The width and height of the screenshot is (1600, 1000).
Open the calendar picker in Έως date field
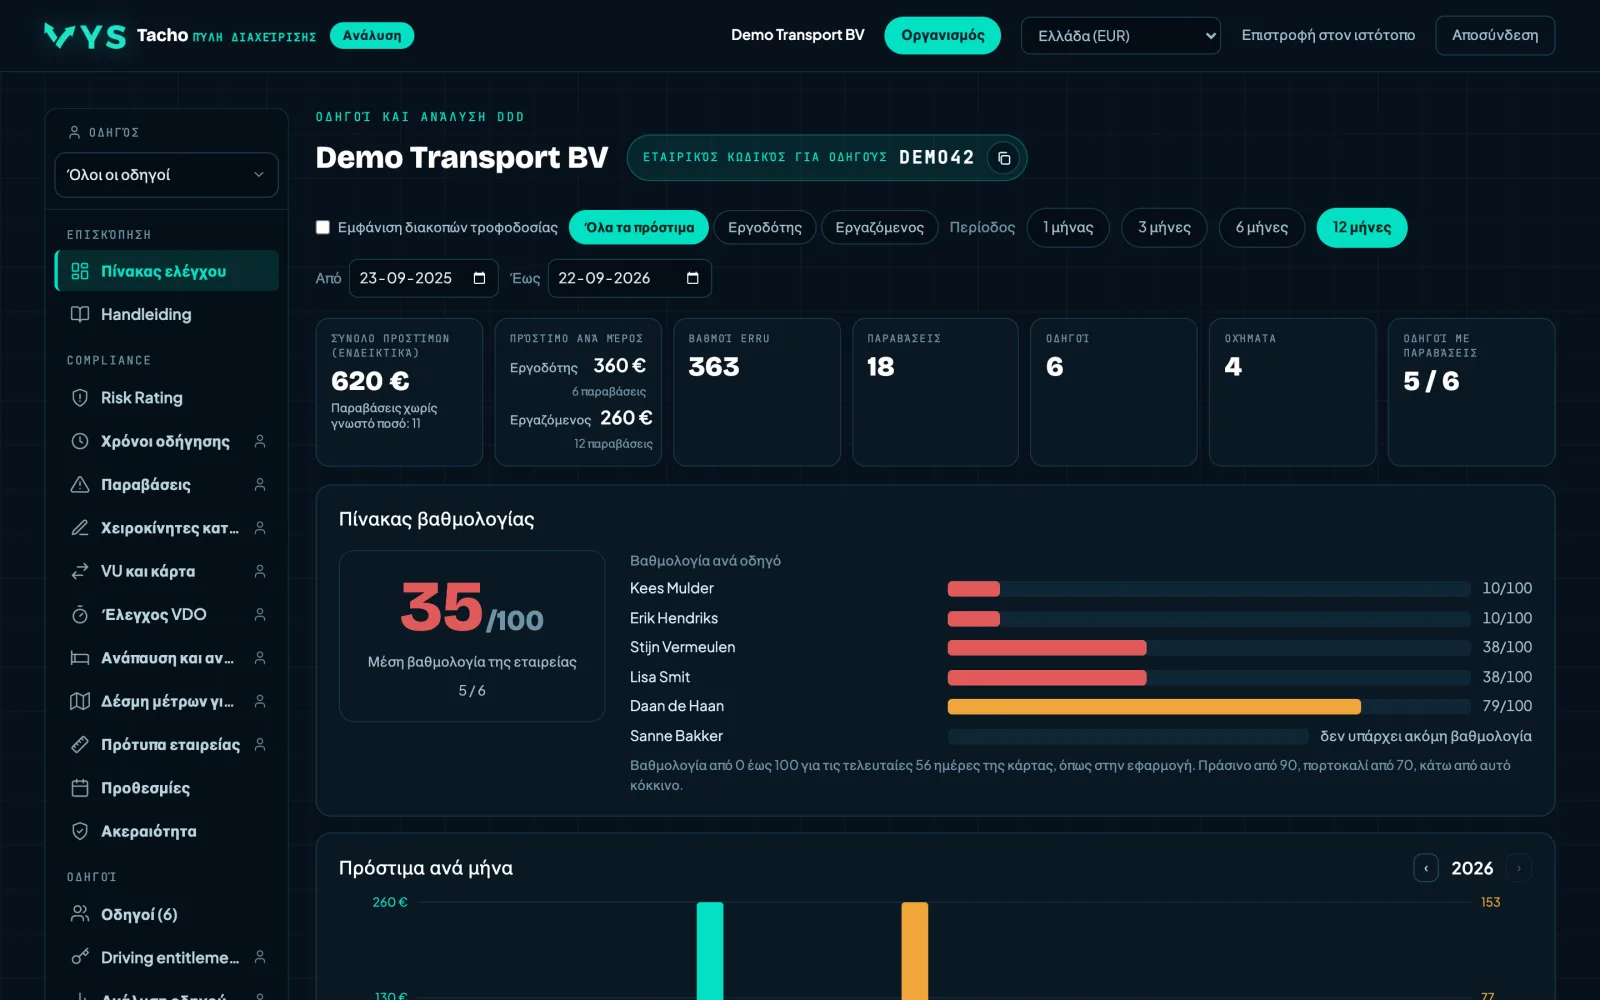coord(692,278)
